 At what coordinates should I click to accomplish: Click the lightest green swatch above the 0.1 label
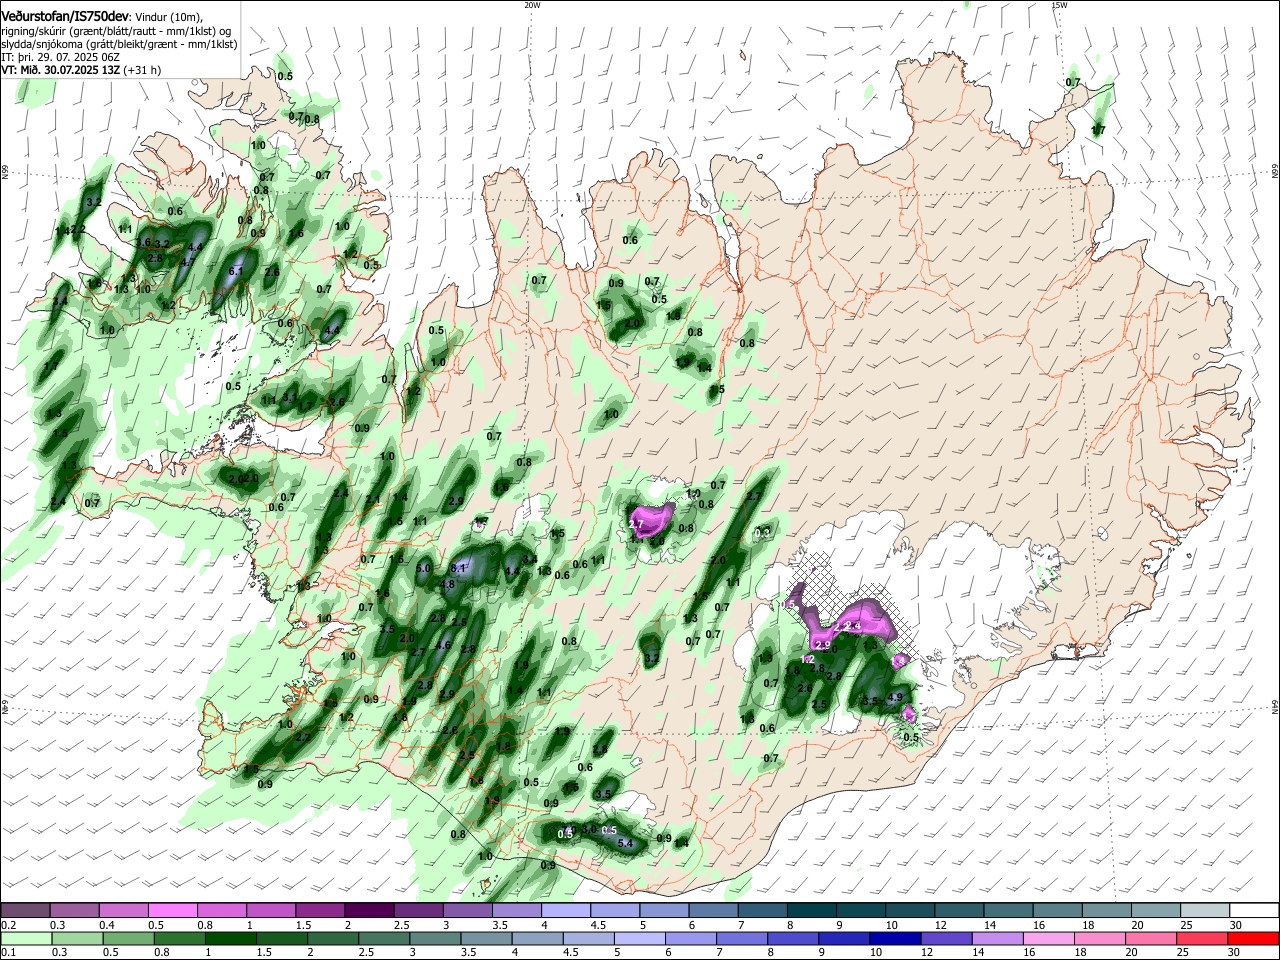coord(25,938)
